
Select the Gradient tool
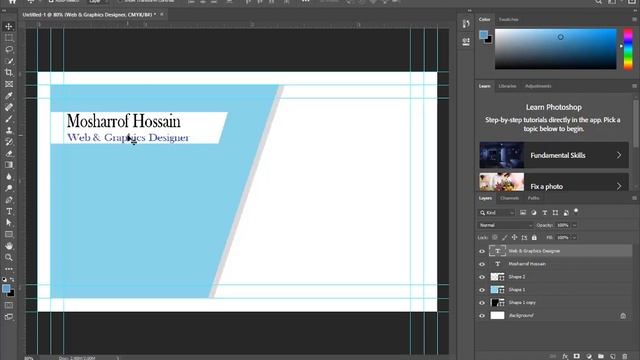point(9,165)
